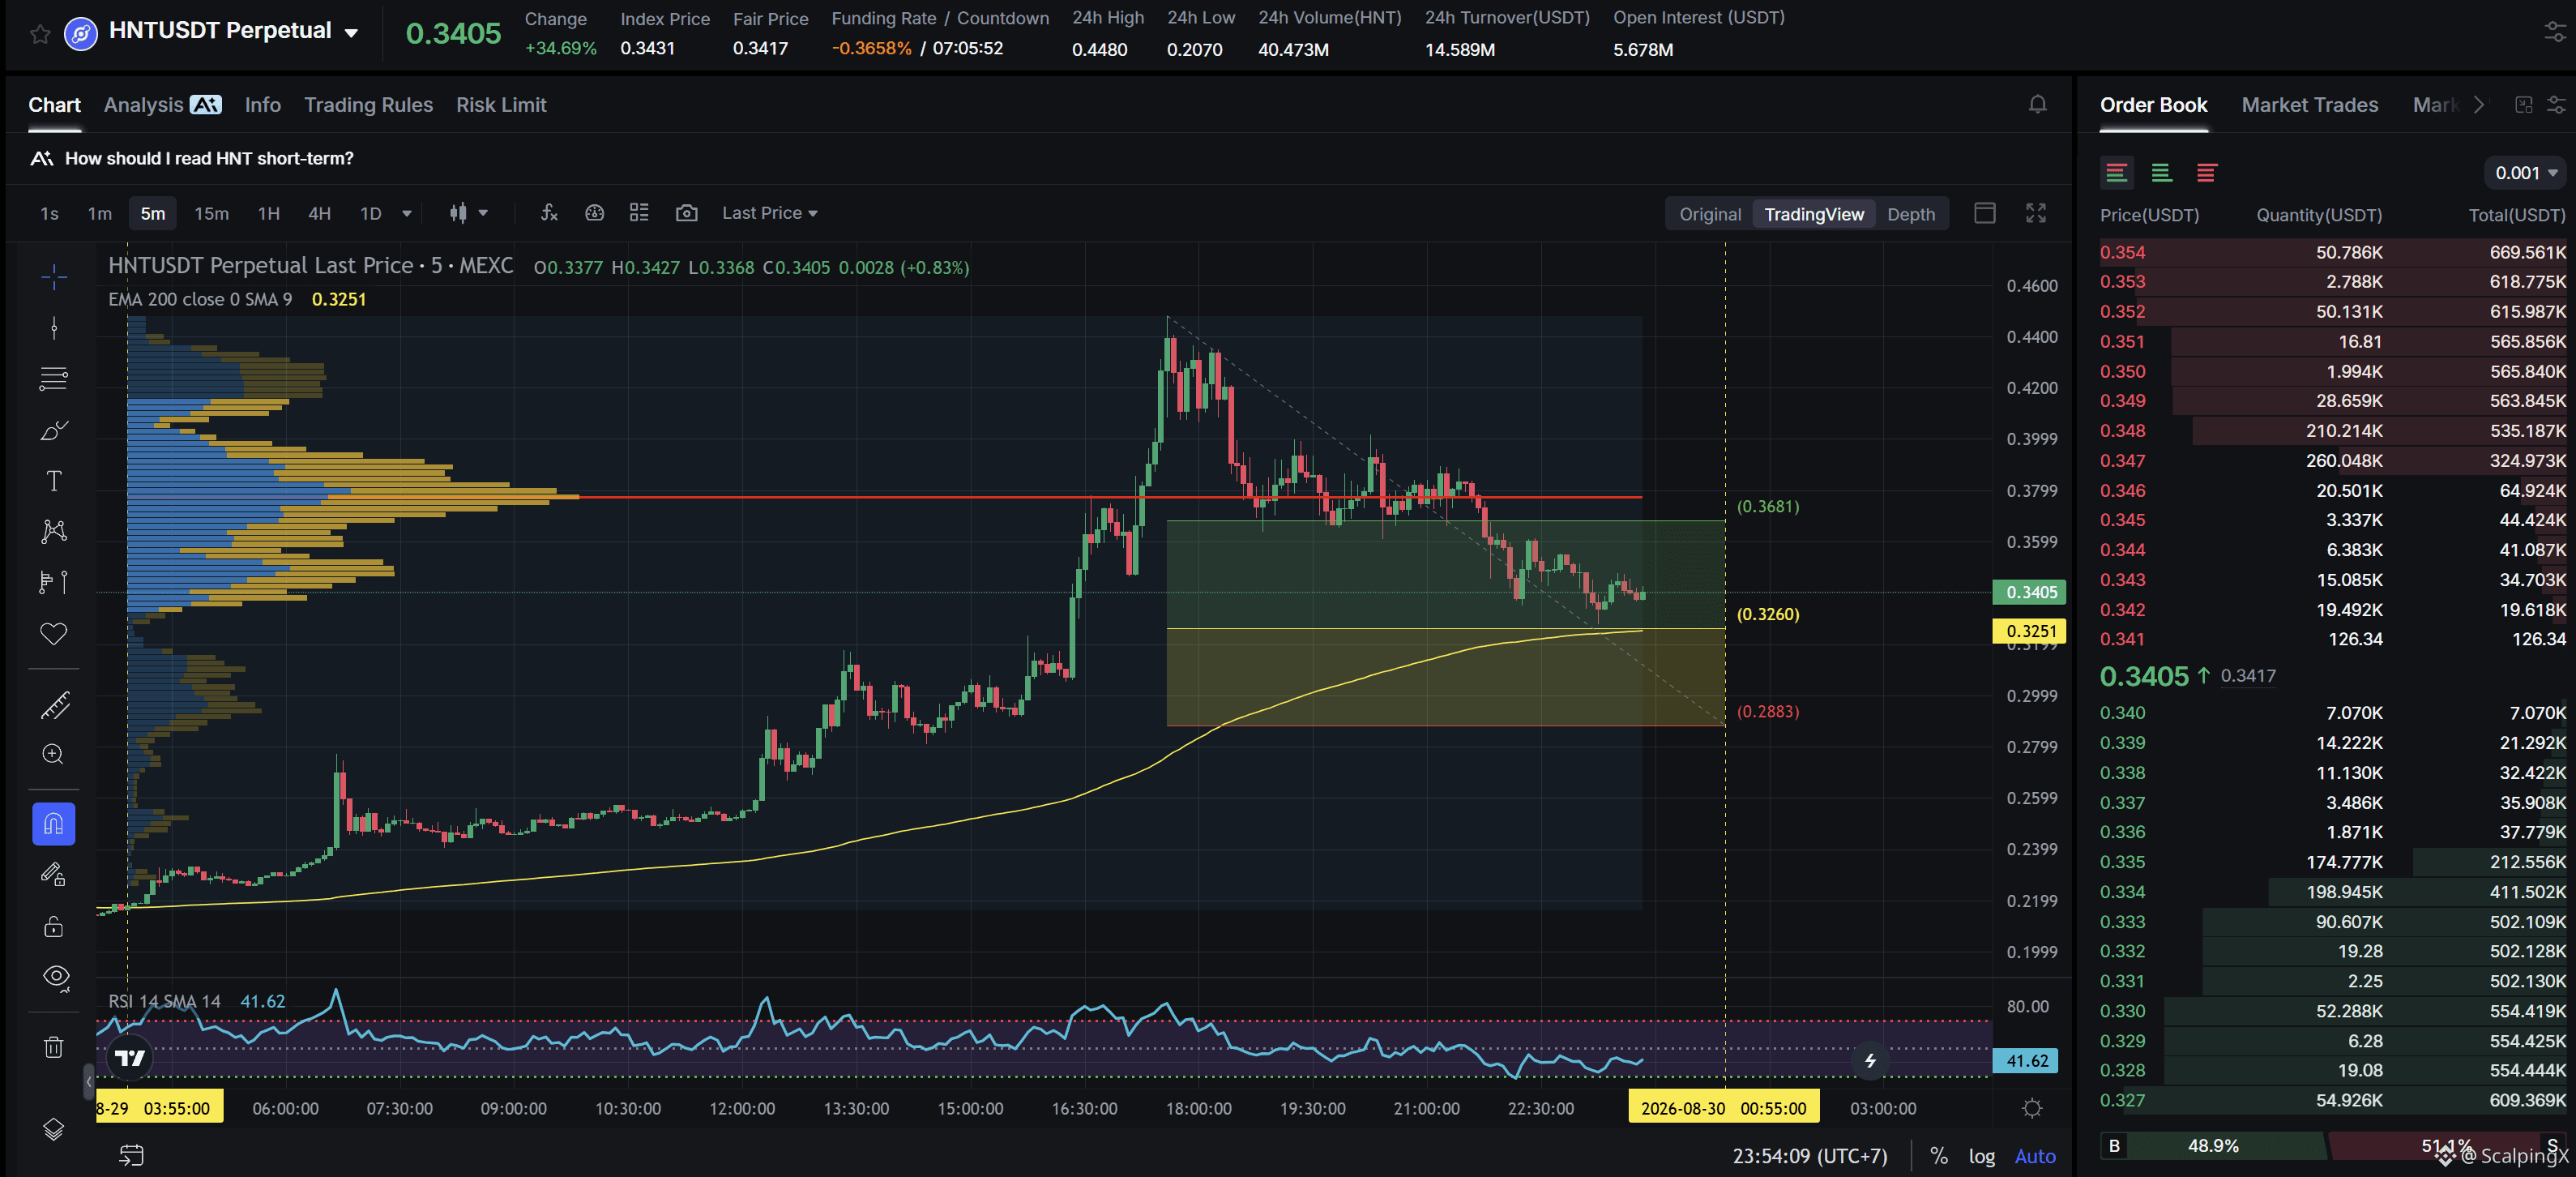The width and height of the screenshot is (2576, 1177).
Task: Select the 15m timeframe
Action: coord(211,214)
